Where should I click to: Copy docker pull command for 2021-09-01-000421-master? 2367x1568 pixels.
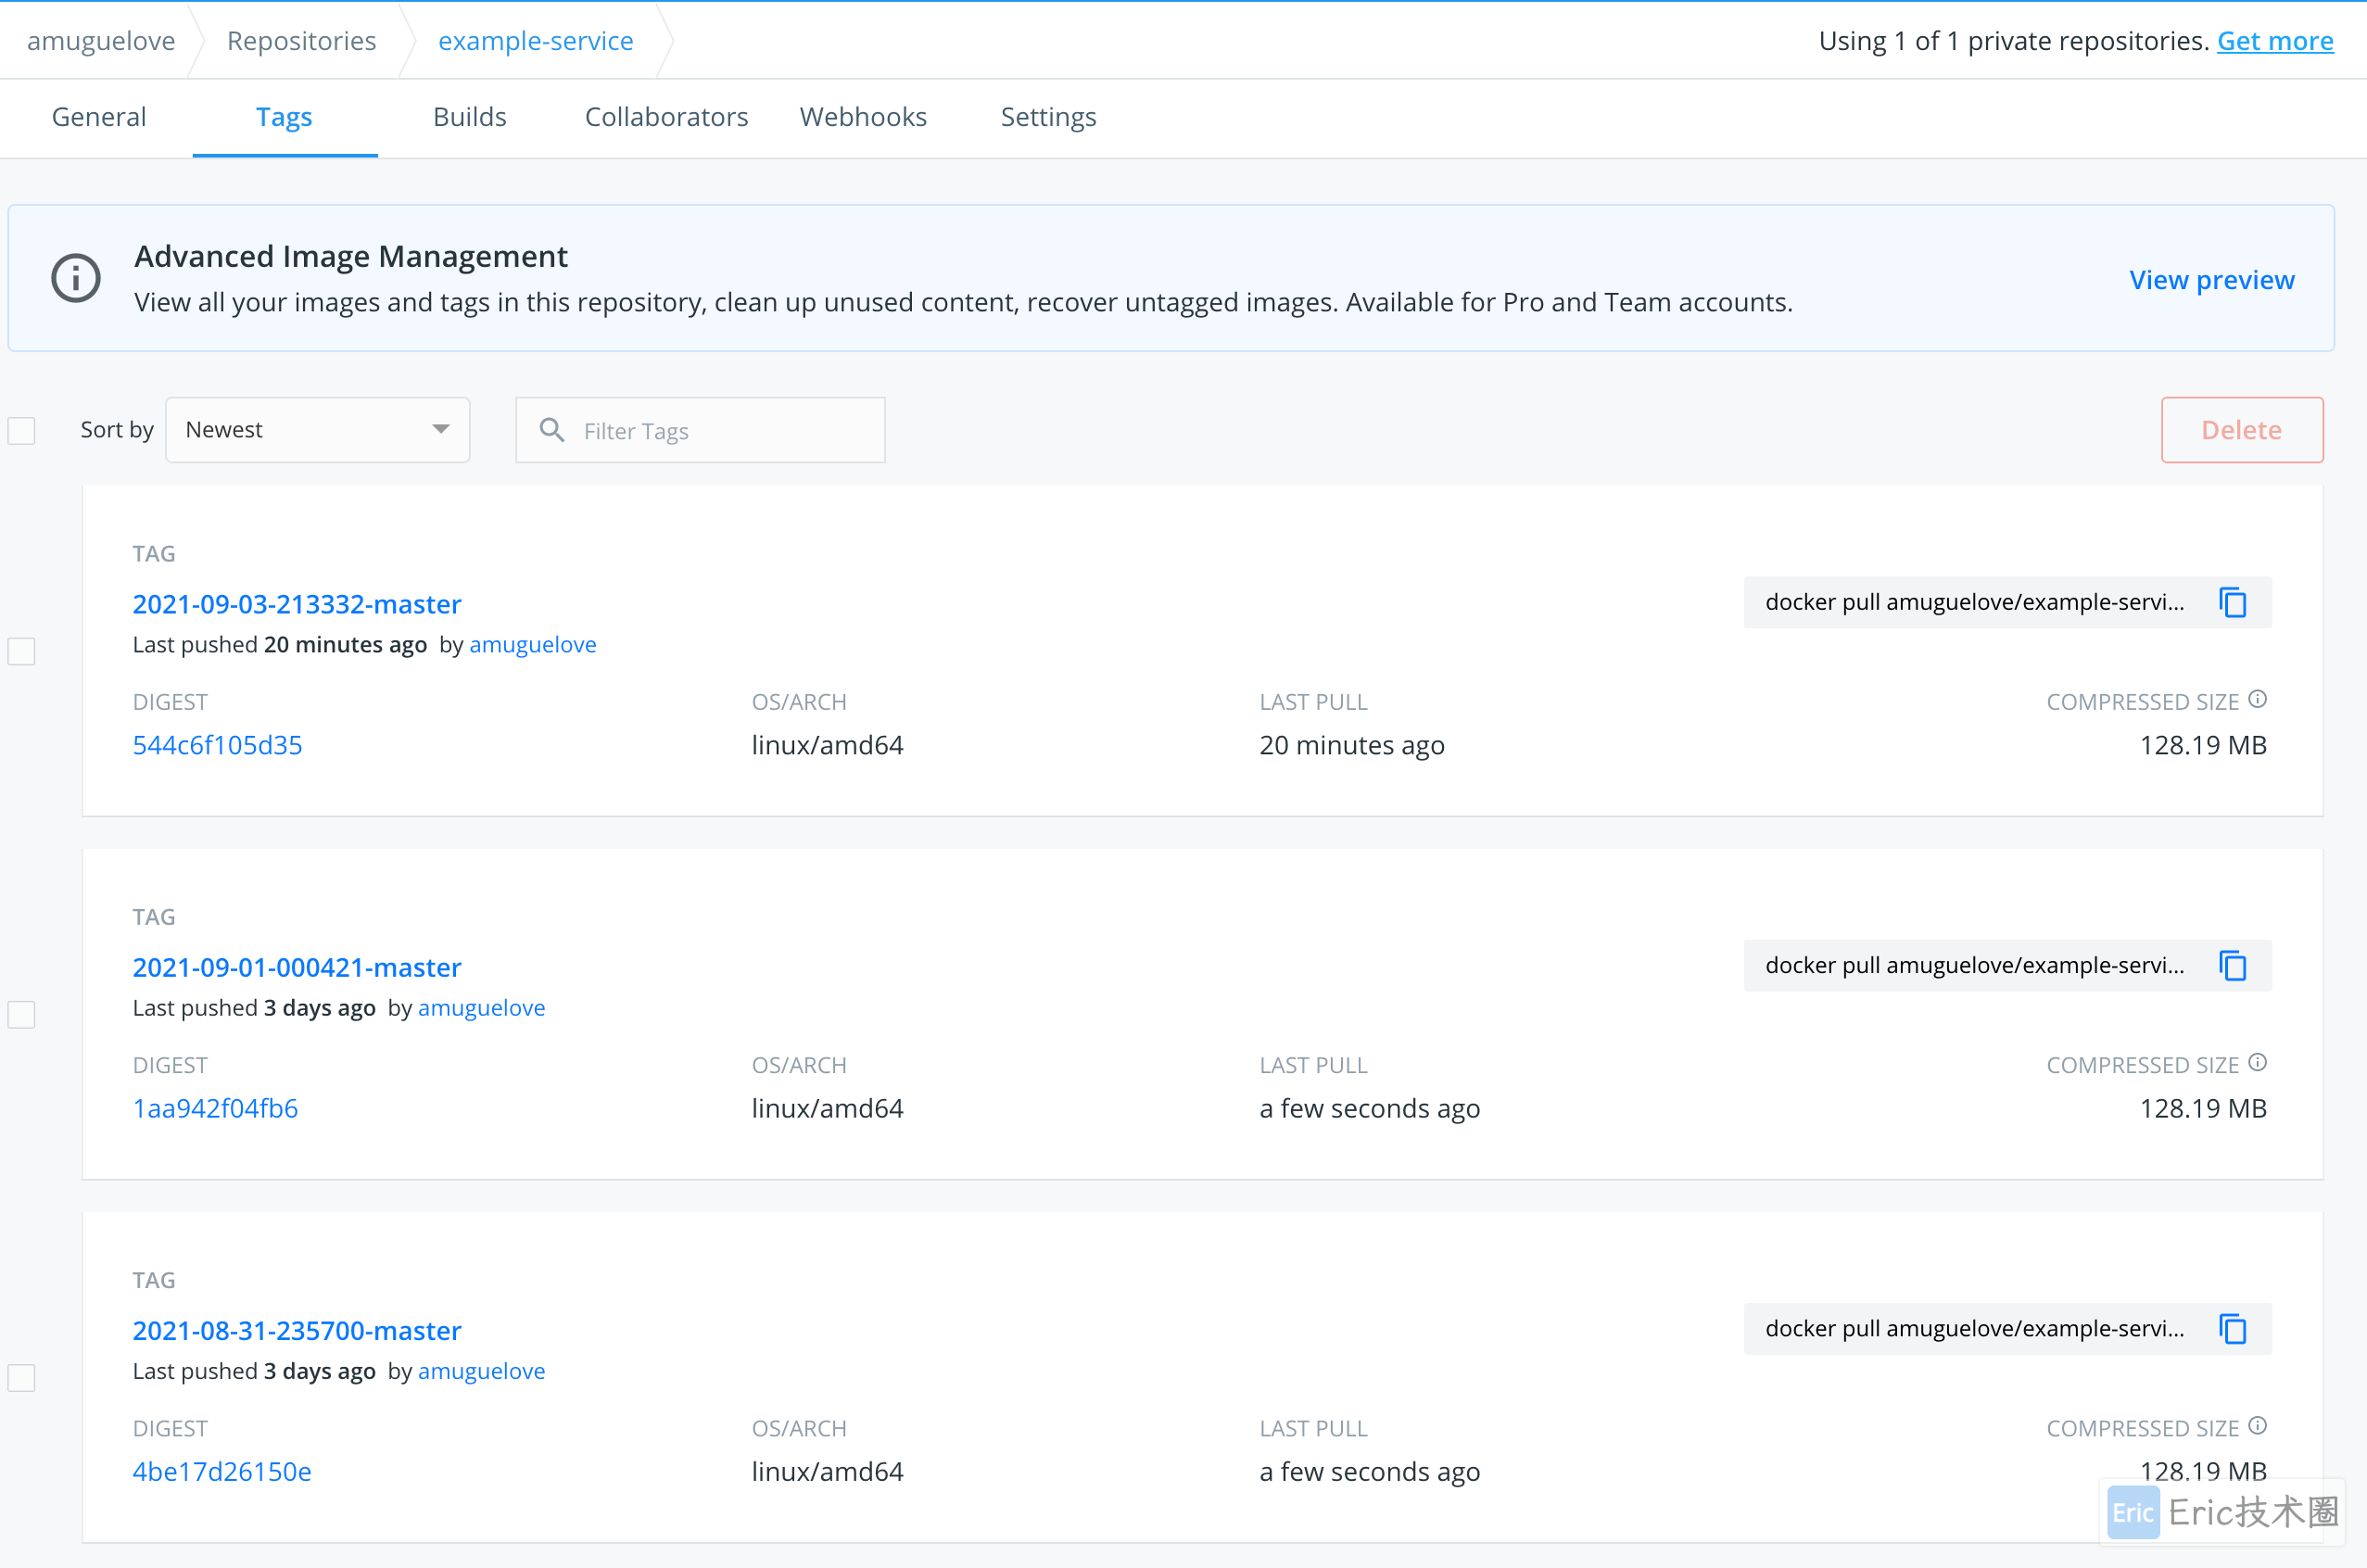pos(2233,966)
